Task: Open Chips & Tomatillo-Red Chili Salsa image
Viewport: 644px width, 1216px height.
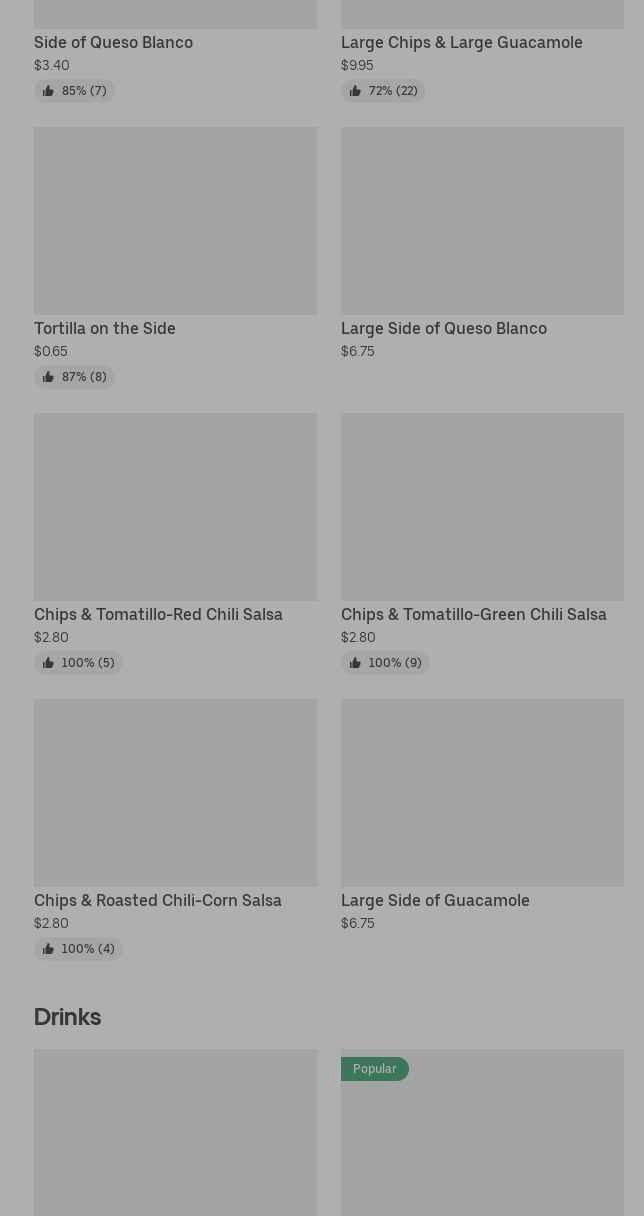Action: (x=175, y=507)
